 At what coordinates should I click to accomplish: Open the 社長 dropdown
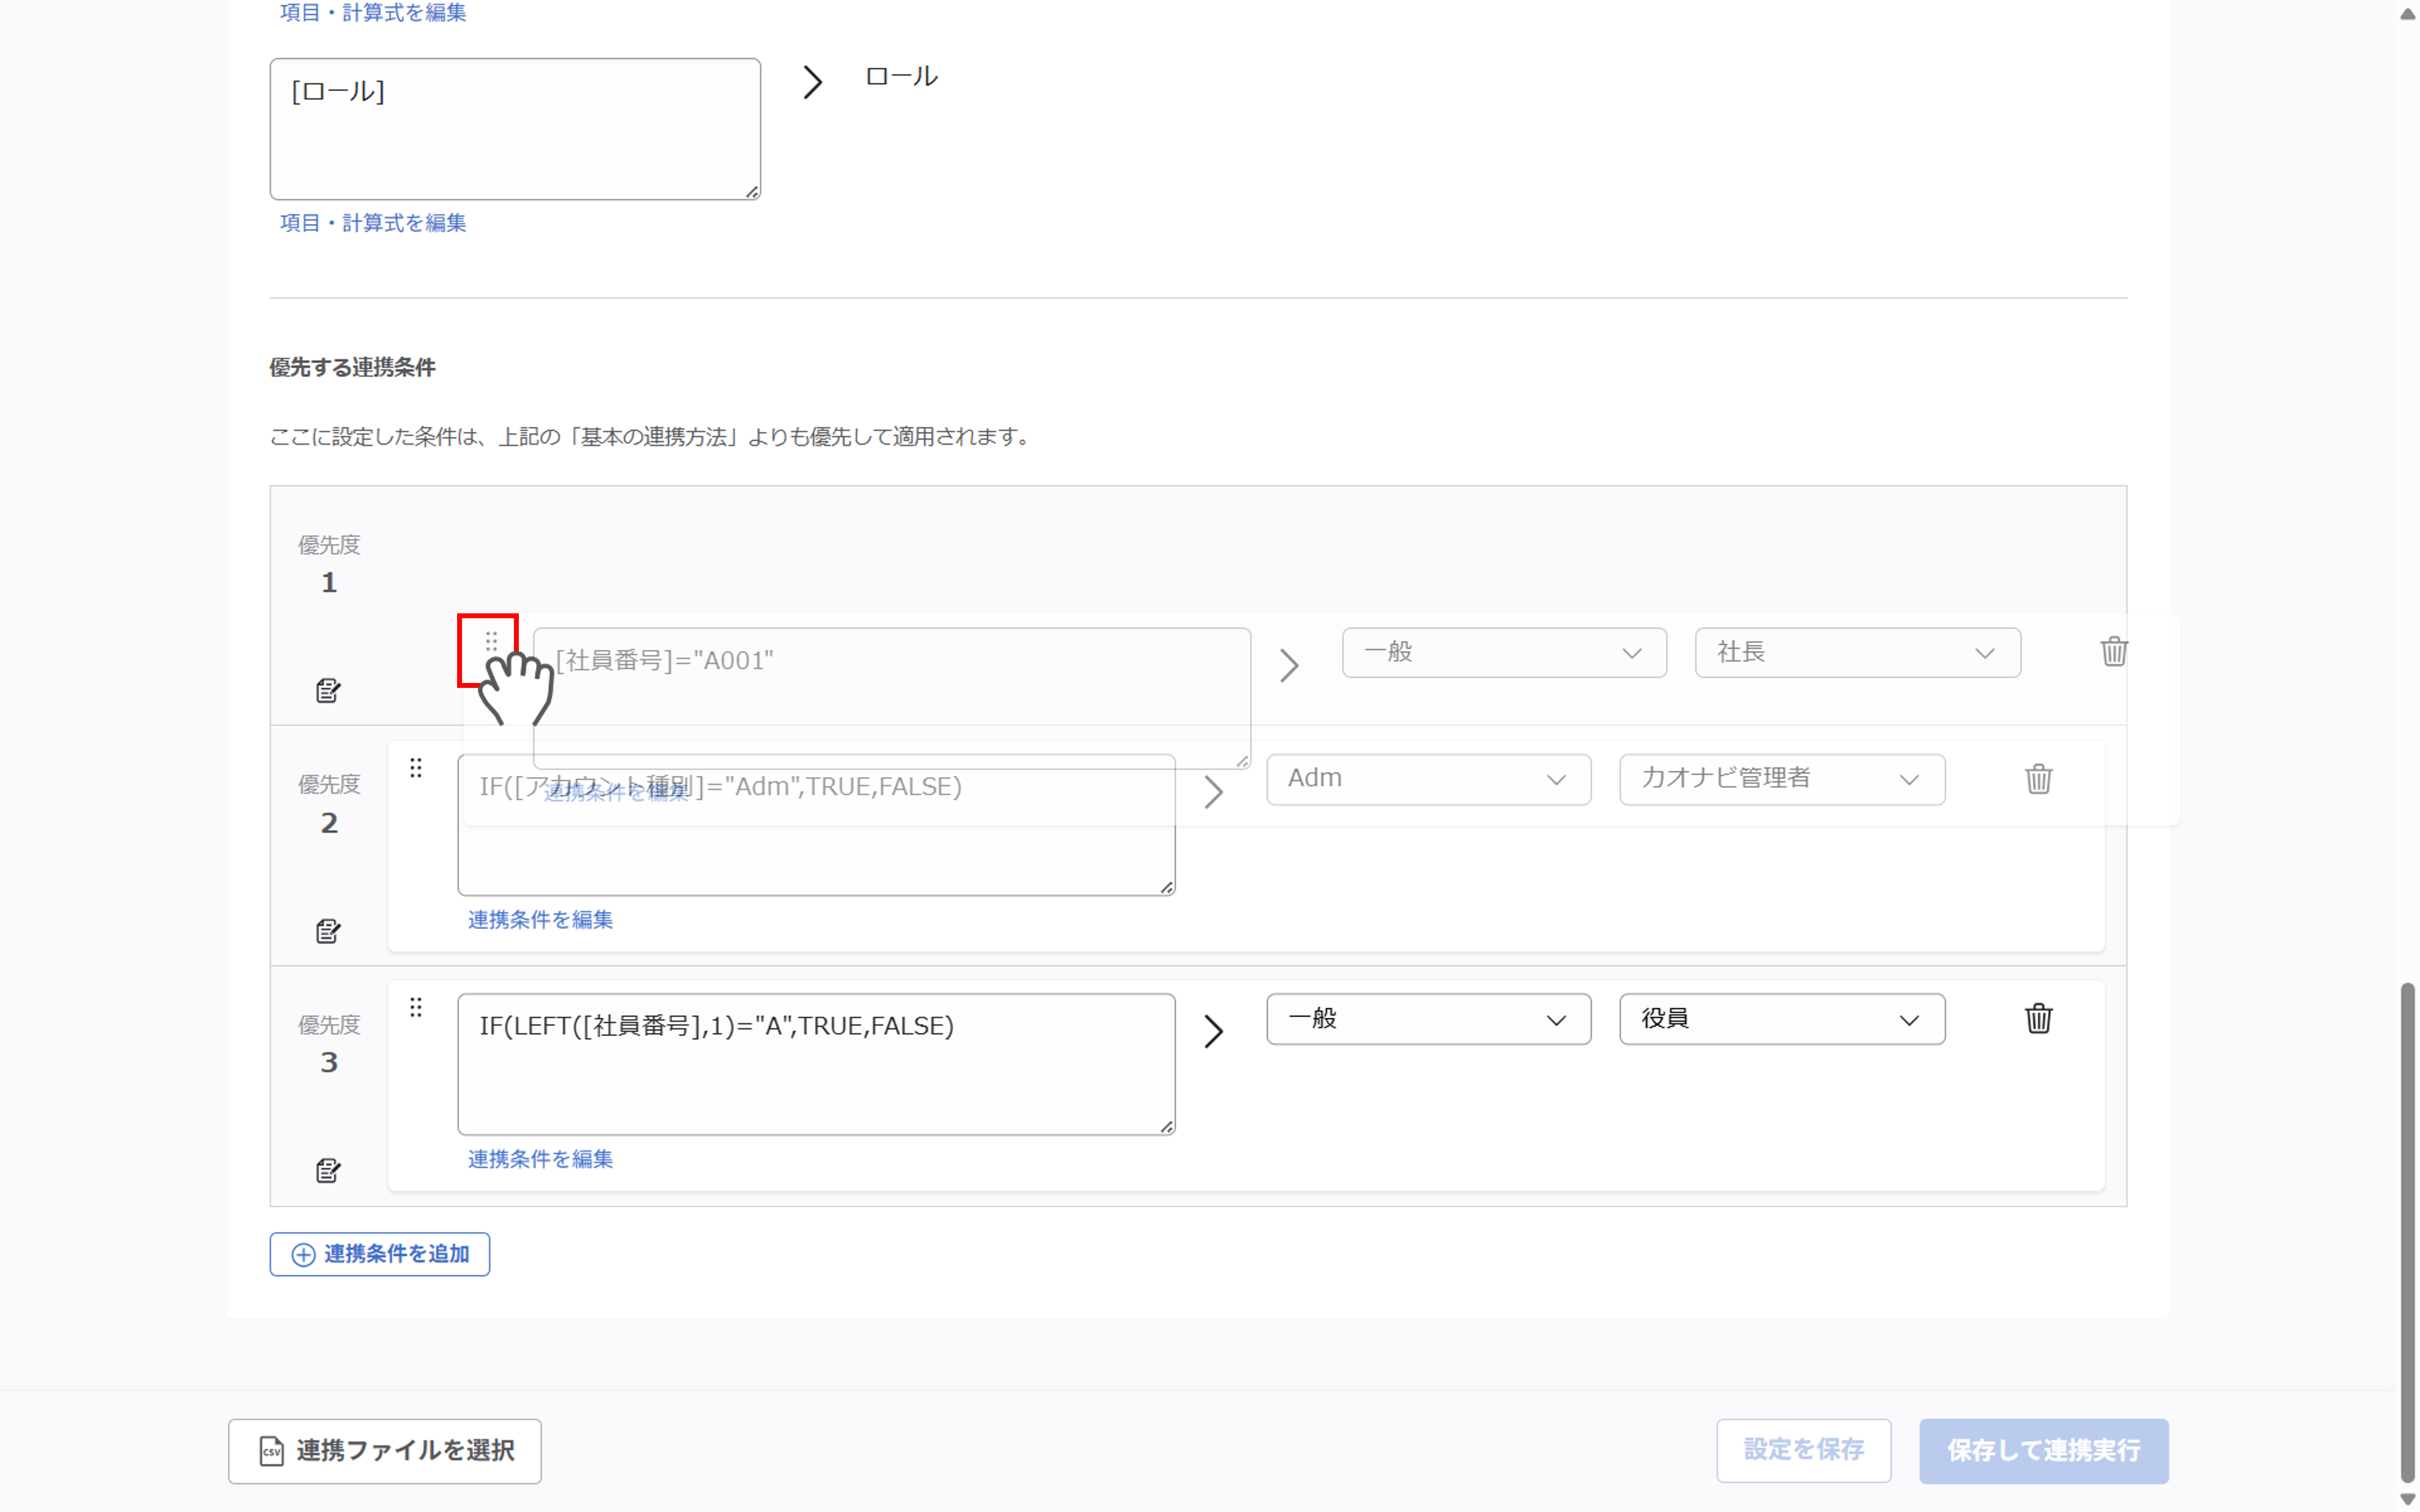pyautogui.click(x=1857, y=652)
